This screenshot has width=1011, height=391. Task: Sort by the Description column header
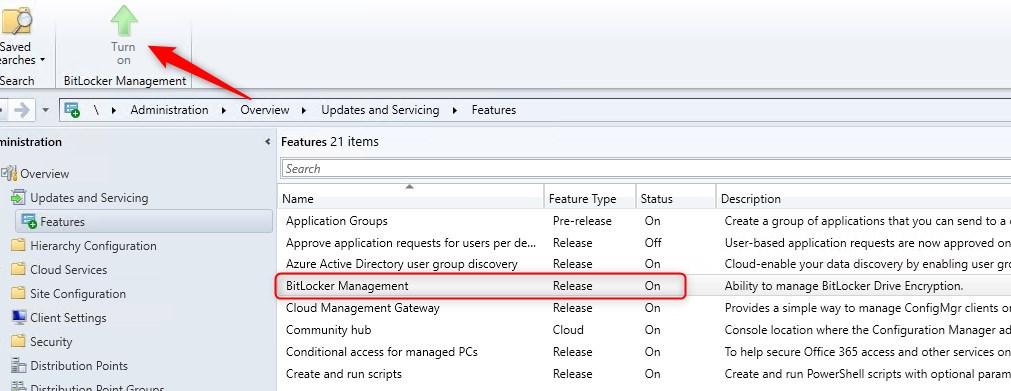coord(863,198)
